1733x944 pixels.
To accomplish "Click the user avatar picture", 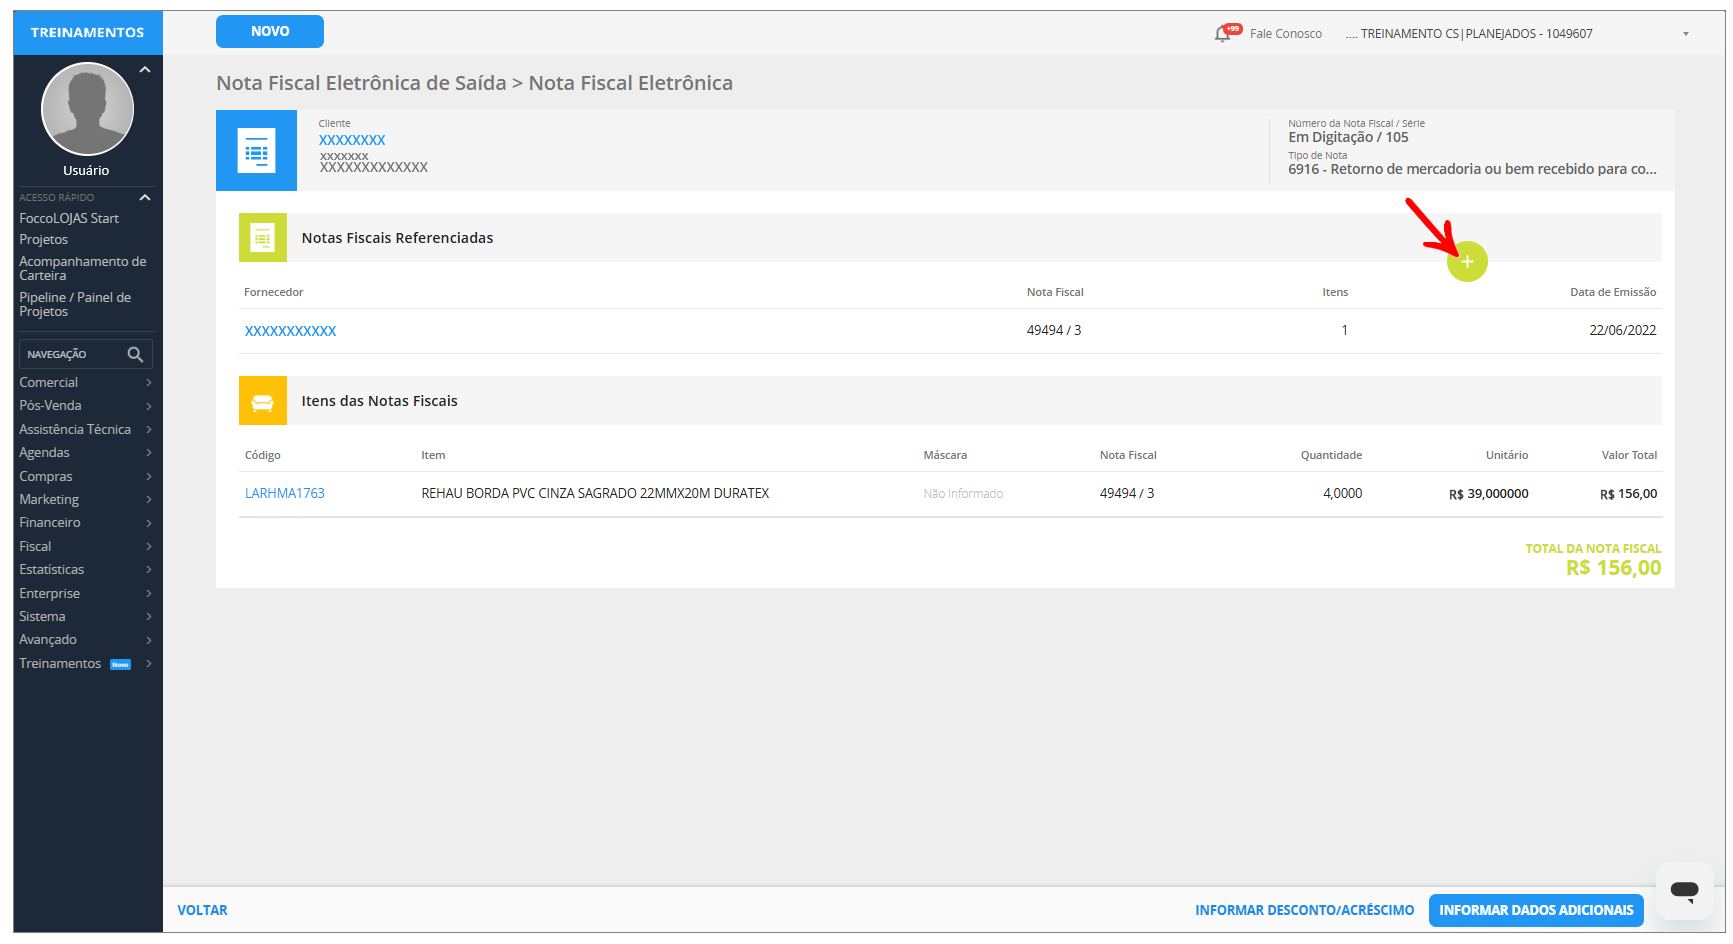I will tap(87, 109).
